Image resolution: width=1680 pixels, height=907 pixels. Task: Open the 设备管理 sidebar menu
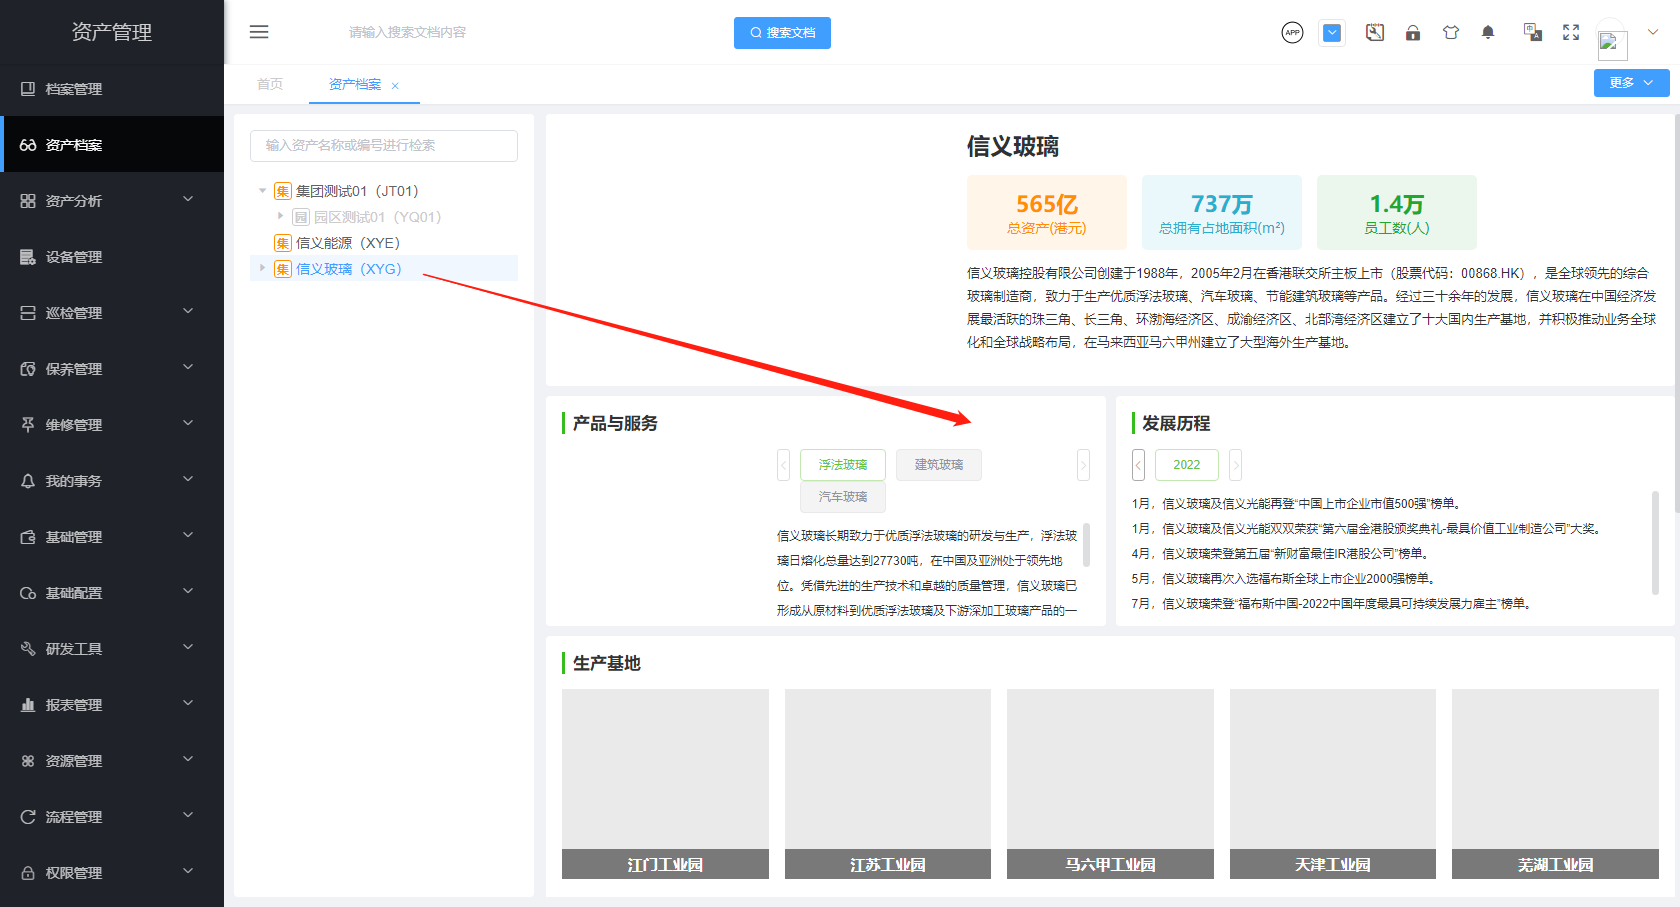pyautogui.click(x=112, y=257)
